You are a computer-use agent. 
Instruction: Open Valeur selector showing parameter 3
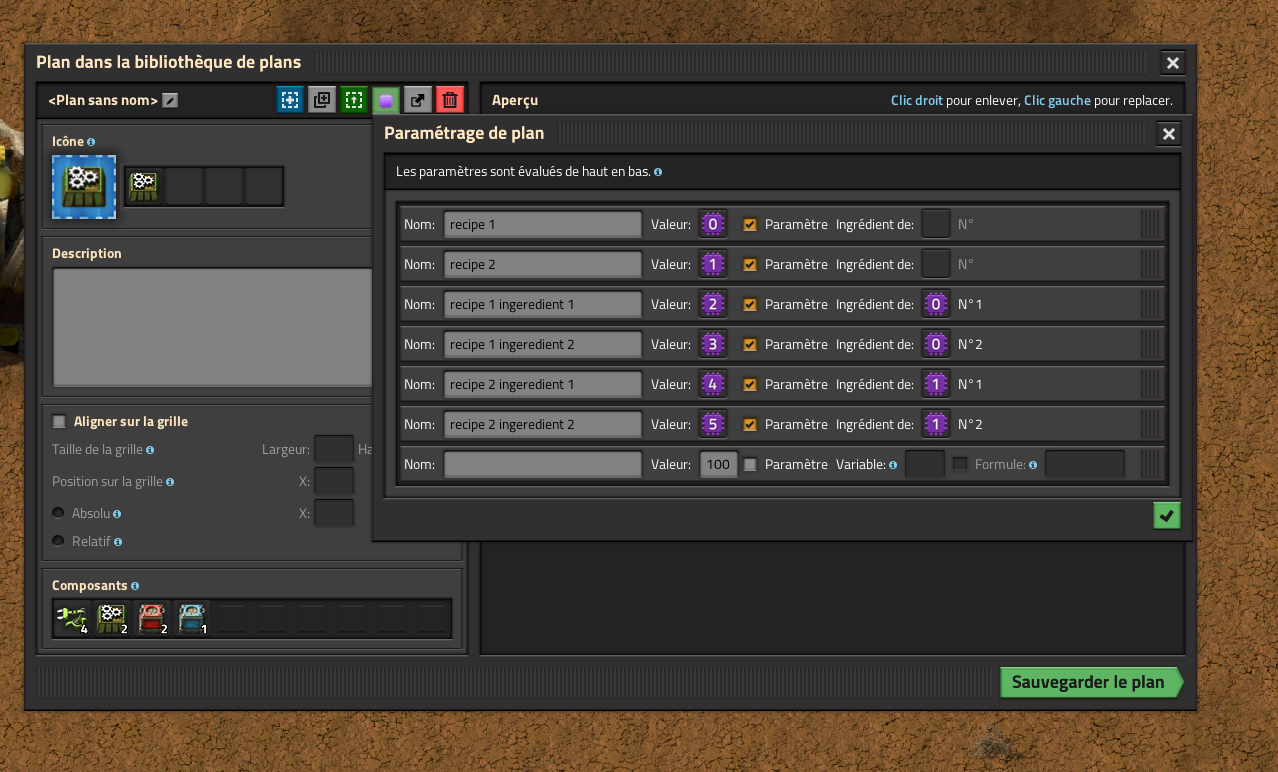(x=712, y=344)
